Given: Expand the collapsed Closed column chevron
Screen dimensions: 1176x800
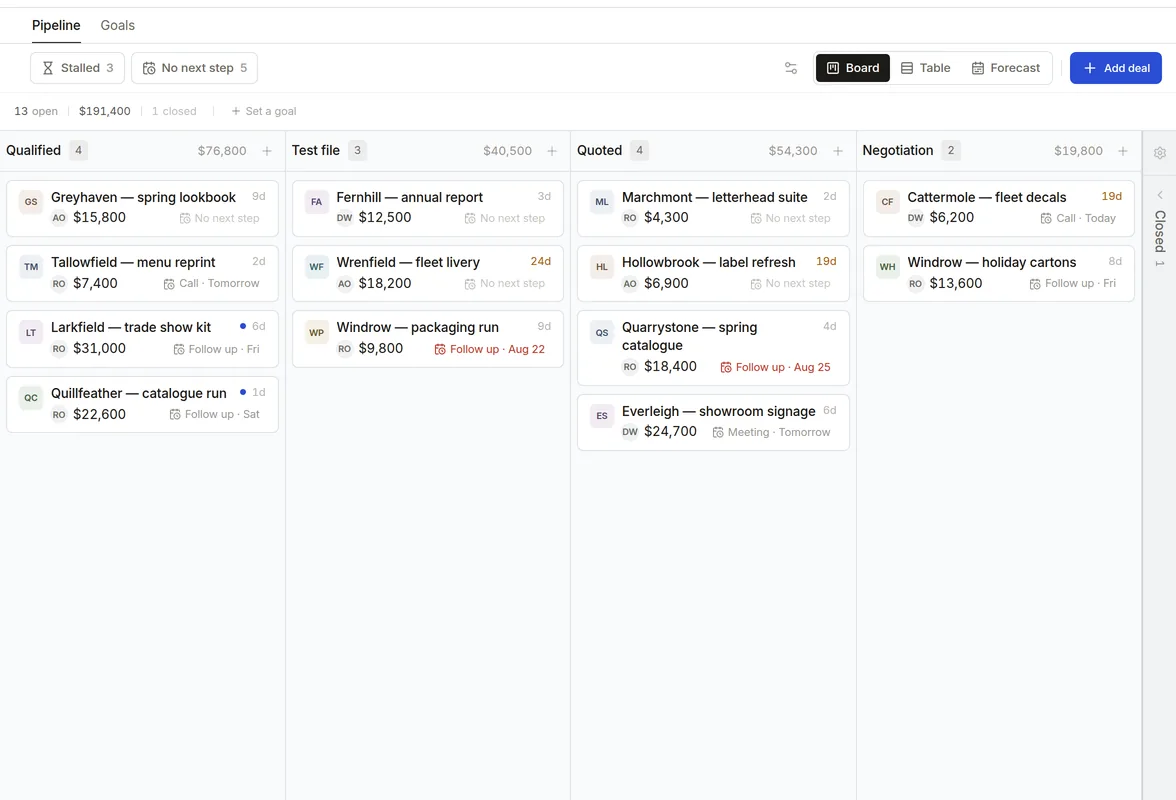Looking at the screenshot, I should coord(1160,195).
